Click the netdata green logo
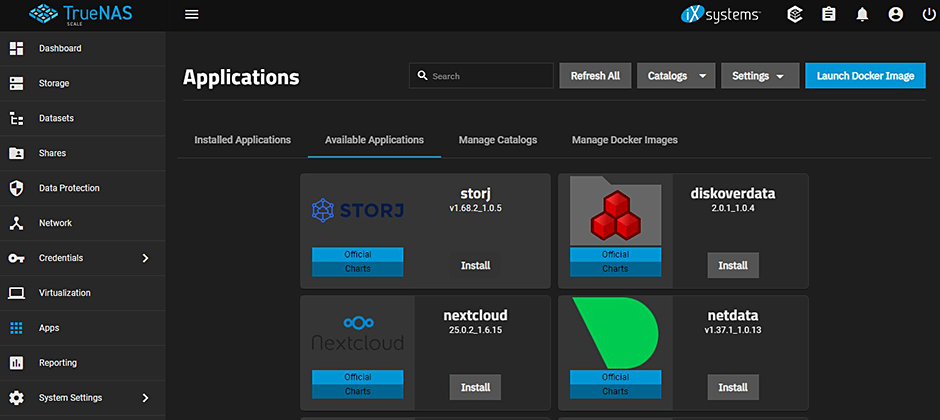Screen dimensions: 940x420 (x=616, y=333)
